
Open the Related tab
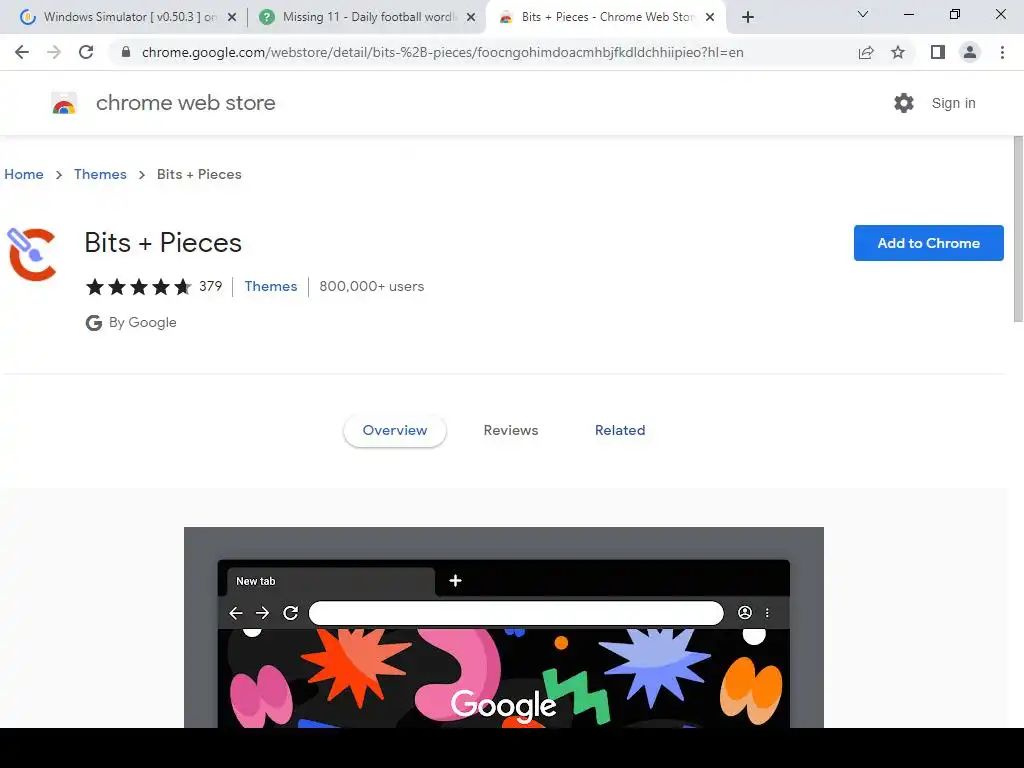pos(620,430)
